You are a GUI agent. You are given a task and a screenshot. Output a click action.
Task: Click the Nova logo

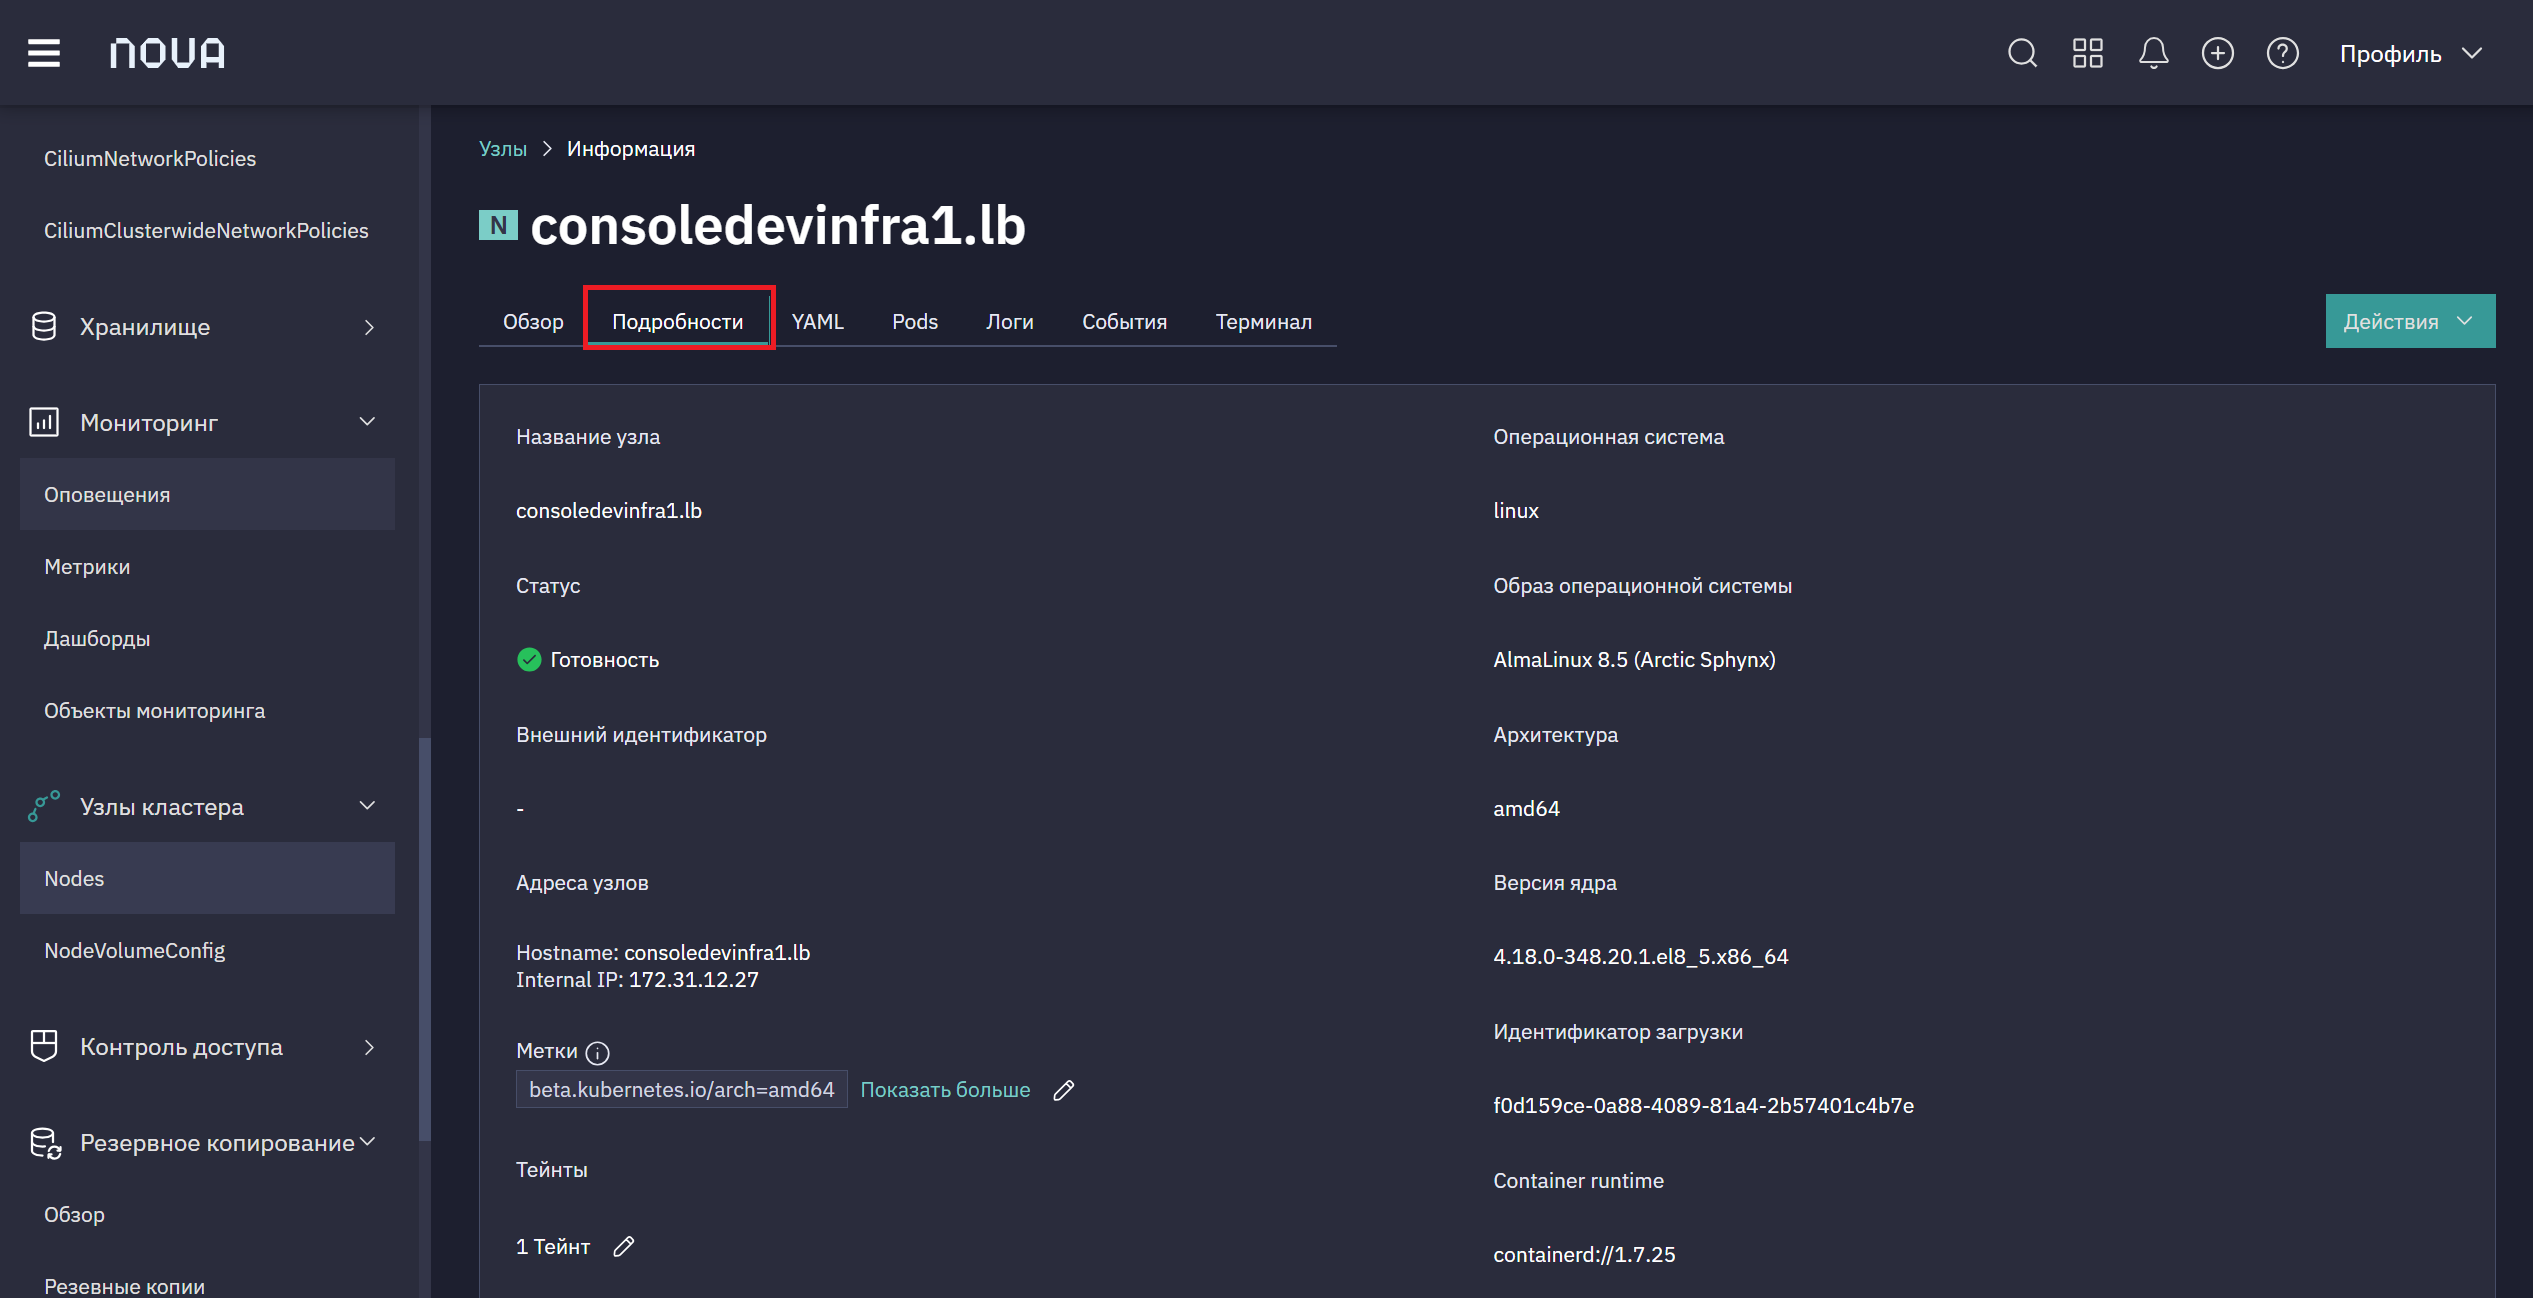pyautogui.click(x=167, y=53)
